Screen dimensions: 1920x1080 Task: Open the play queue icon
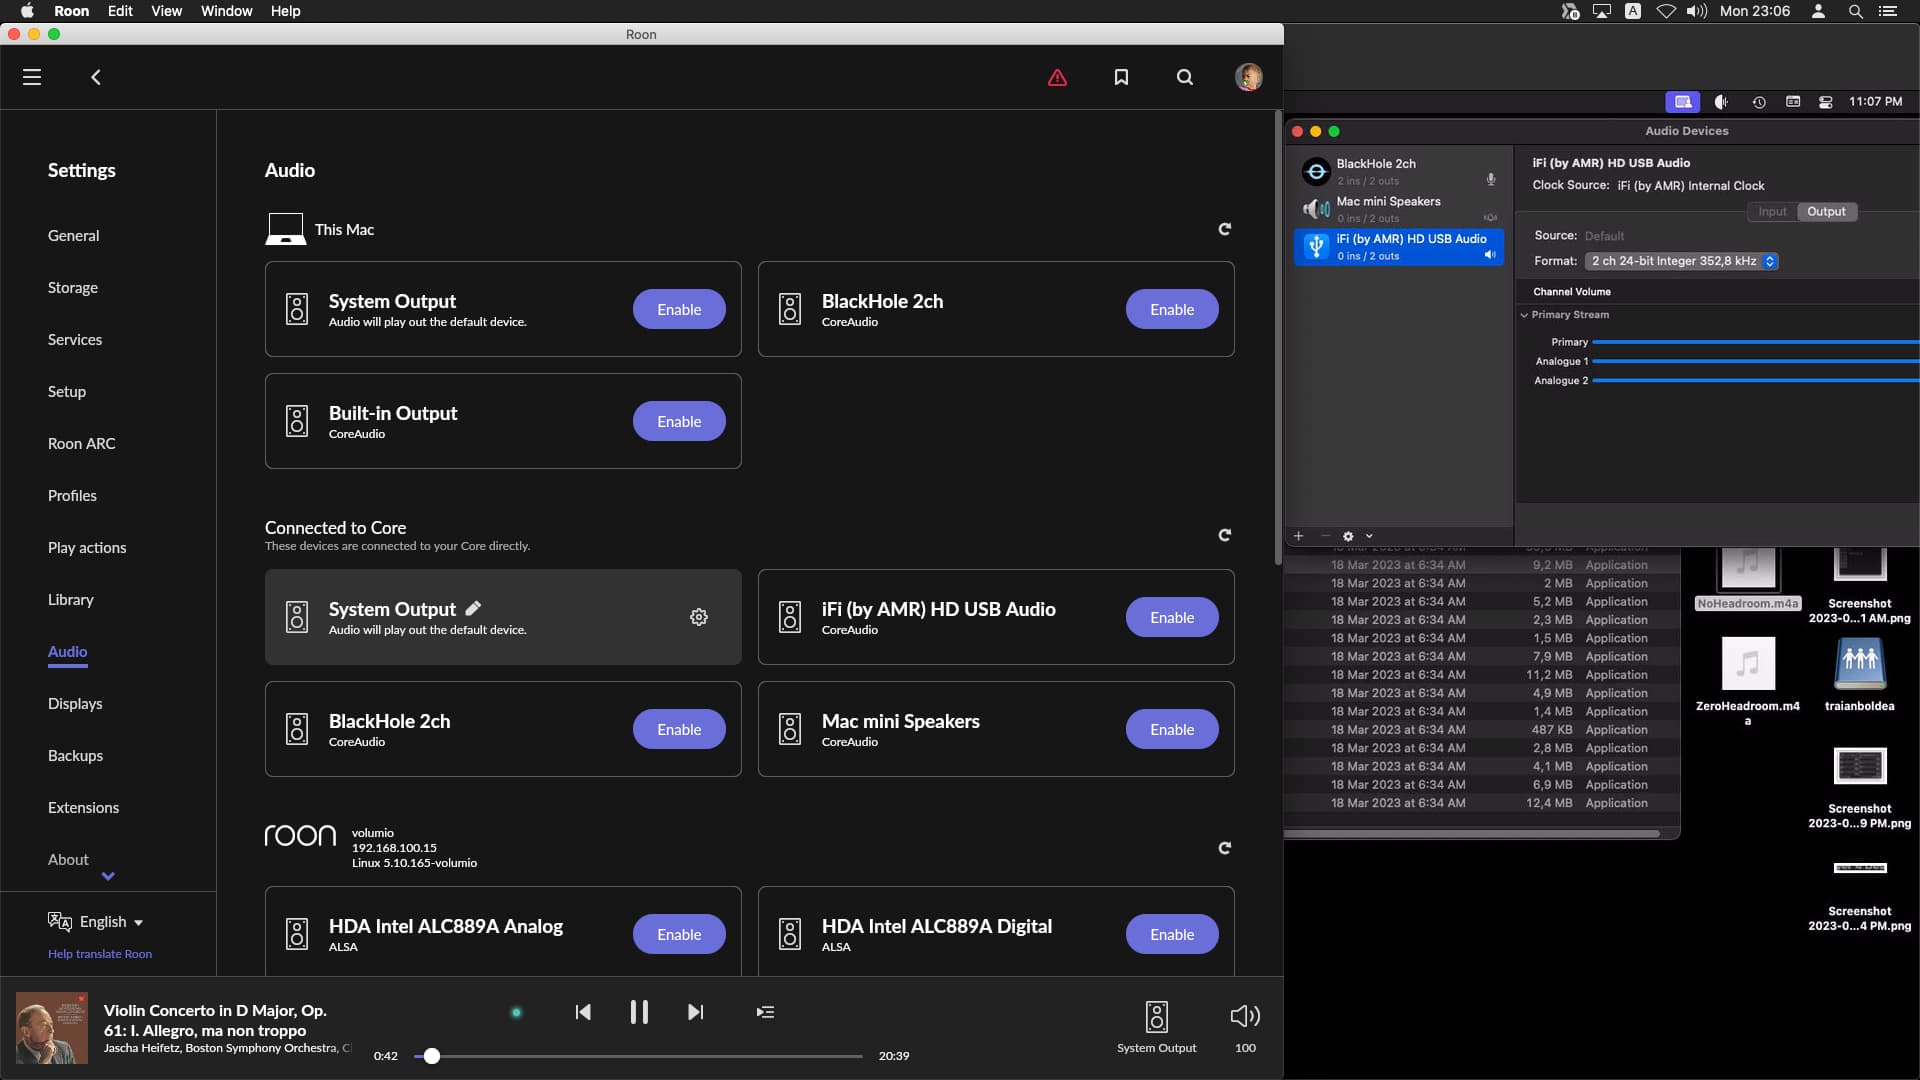pos(765,1012)
